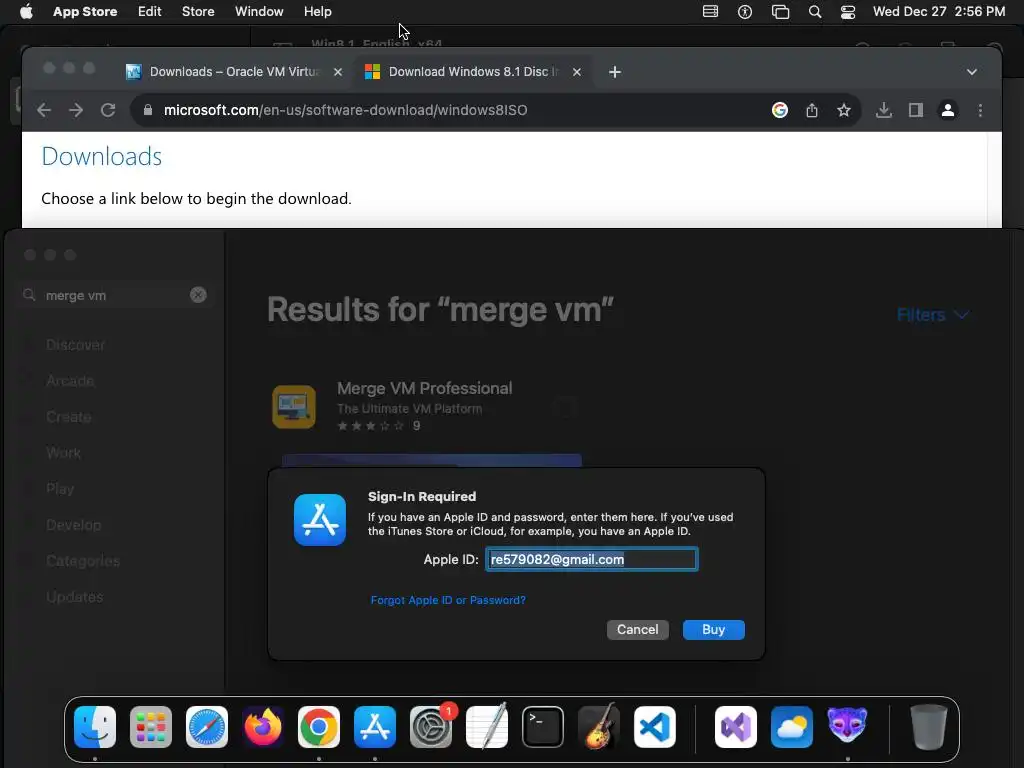1024x768 pixels.
Task: Open the Help menu
Action: point(317,12)
